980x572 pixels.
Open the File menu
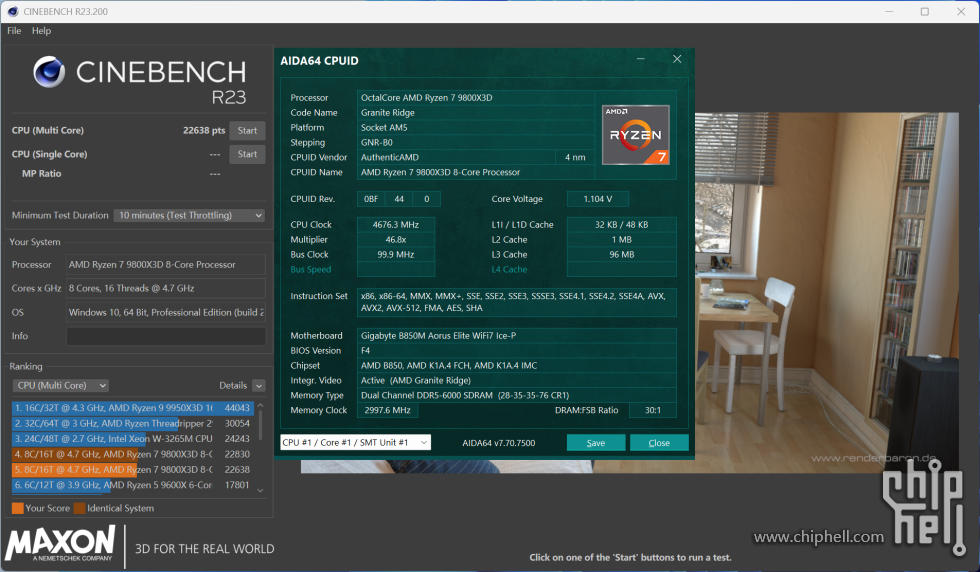point(14,31)
